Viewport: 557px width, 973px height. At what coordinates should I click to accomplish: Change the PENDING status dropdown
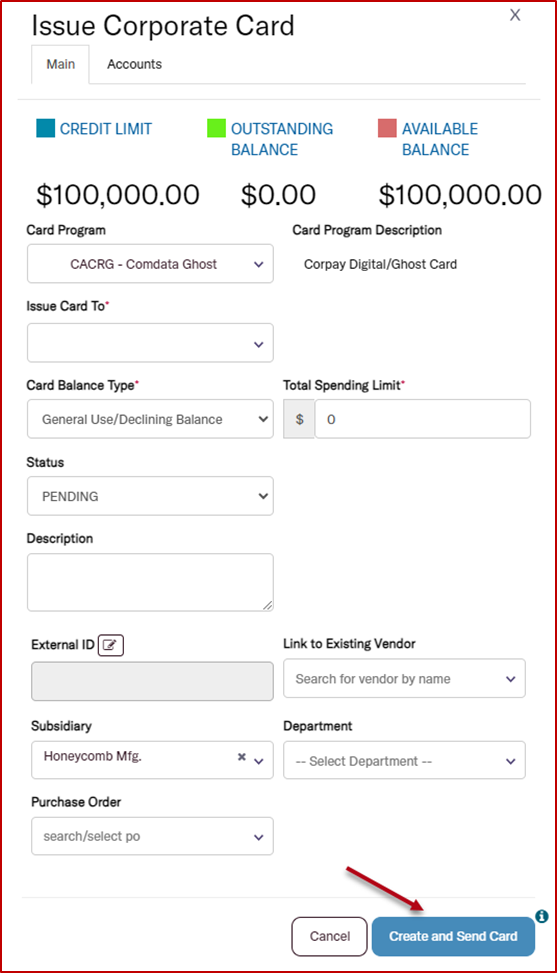150,496
